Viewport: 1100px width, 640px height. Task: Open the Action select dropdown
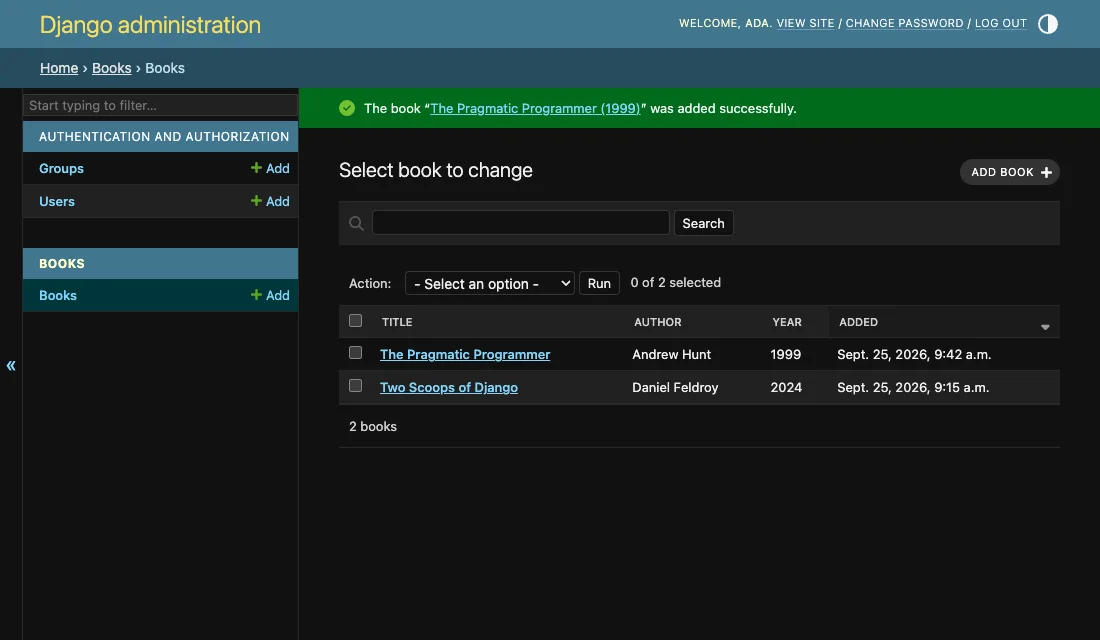pyautogui.click(x=490, y=284)
